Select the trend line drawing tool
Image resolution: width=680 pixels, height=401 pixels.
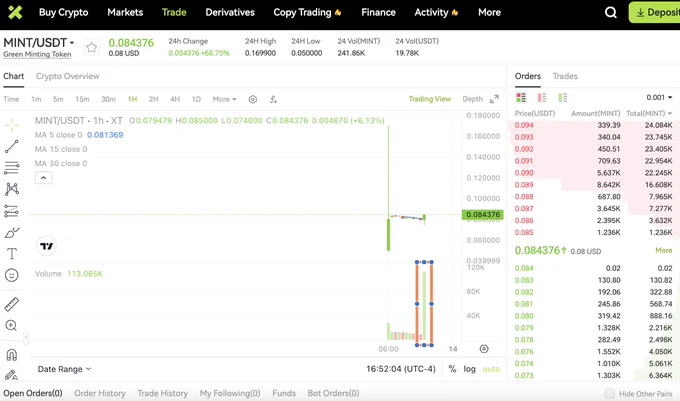point(12,147)
